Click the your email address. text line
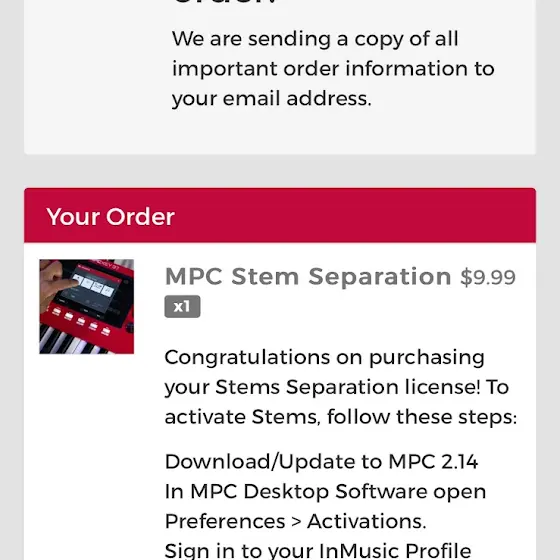 point(272,99)
